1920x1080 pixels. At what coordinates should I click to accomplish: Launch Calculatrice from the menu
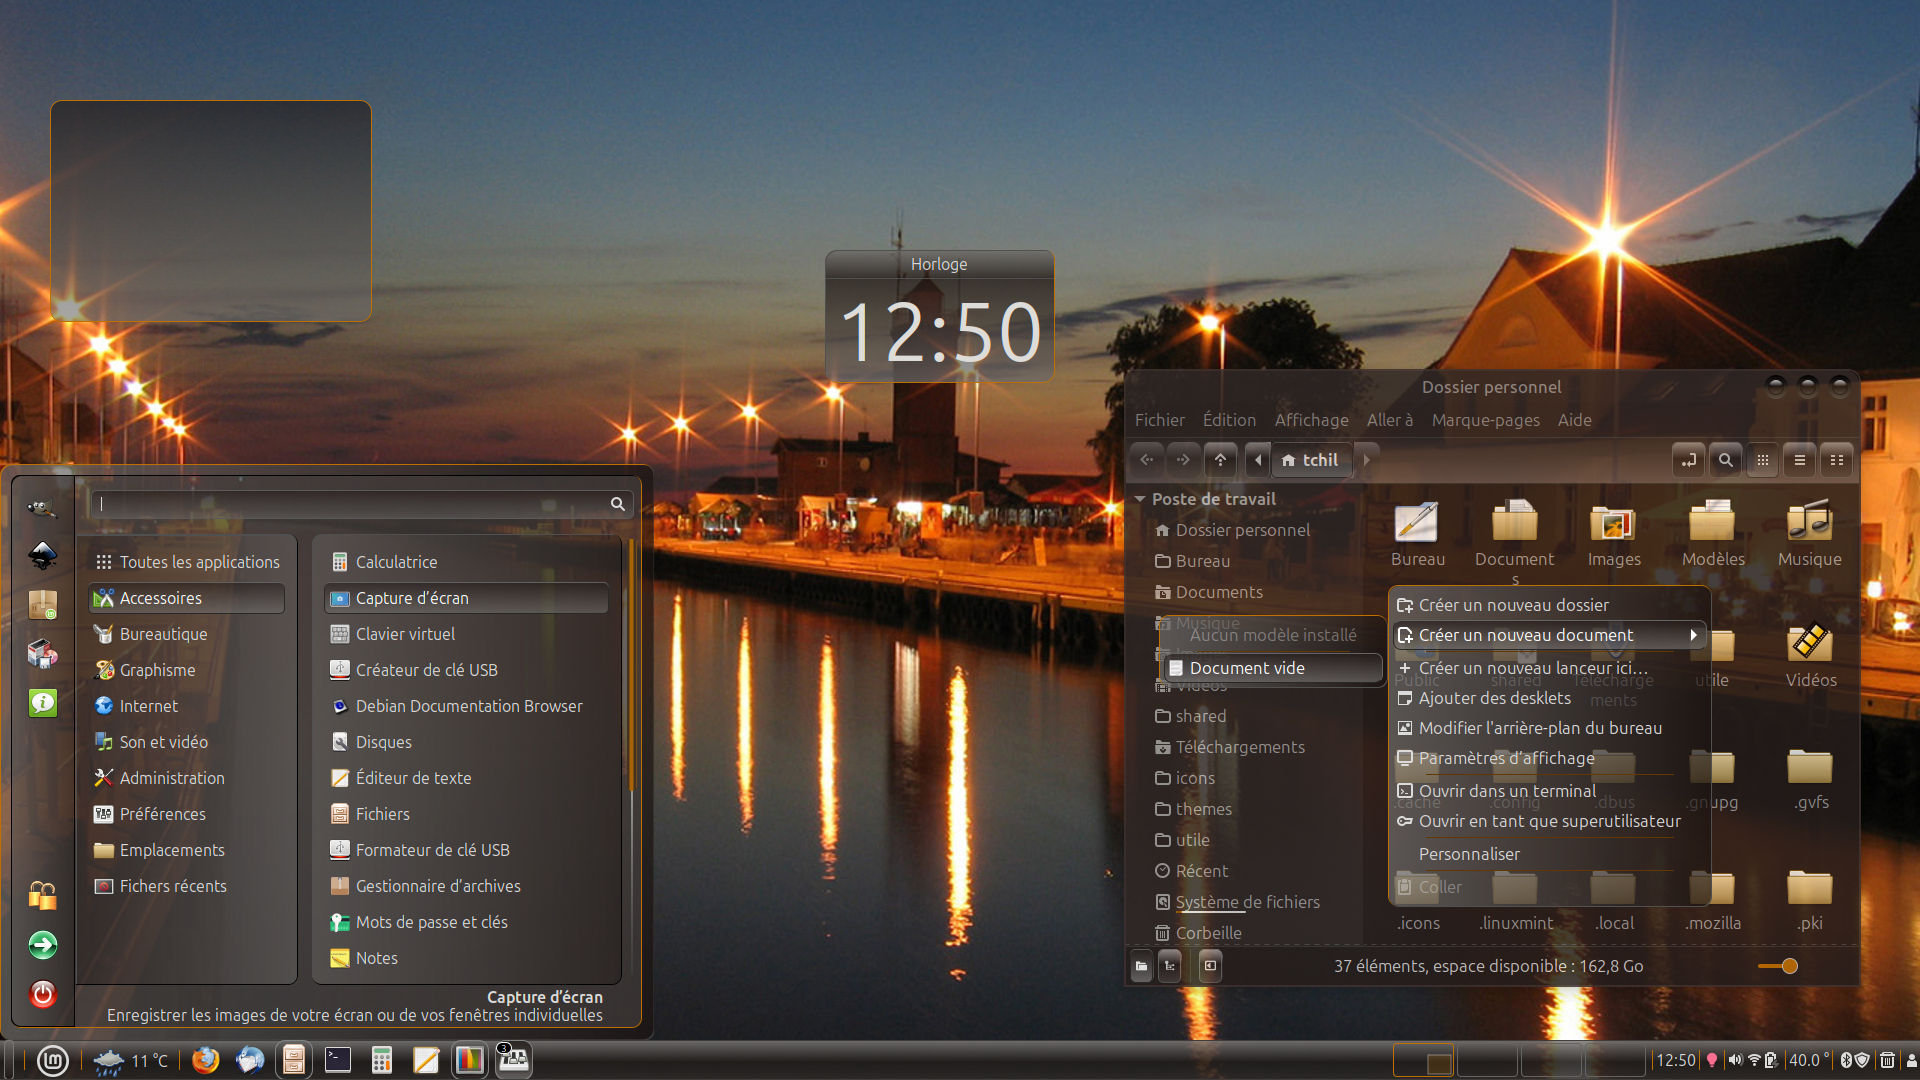point(467,562)
